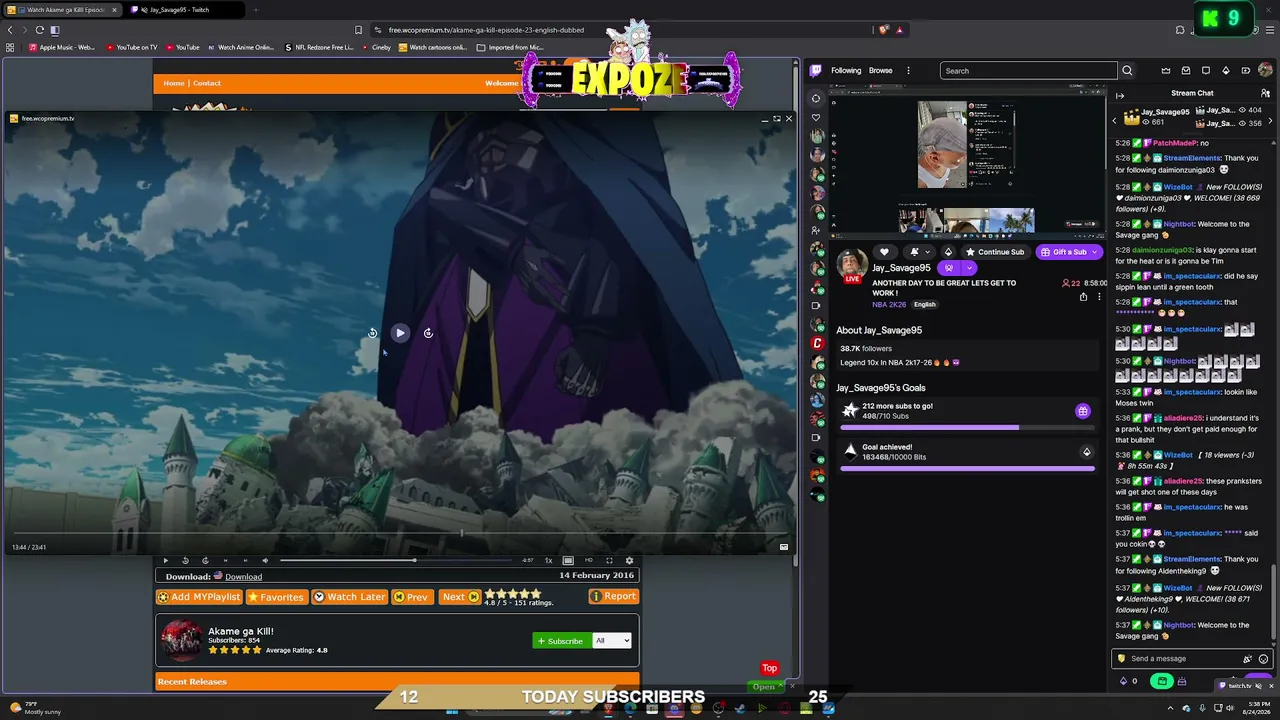
Task: Open the NFL Redzone bookmark
Action: [319, 47]
